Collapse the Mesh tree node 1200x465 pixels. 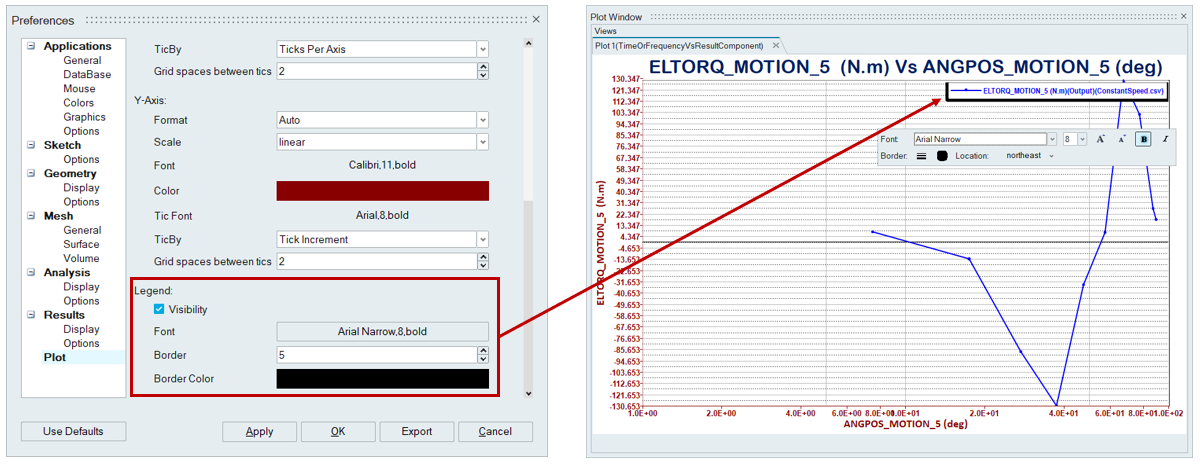(31, 216)
